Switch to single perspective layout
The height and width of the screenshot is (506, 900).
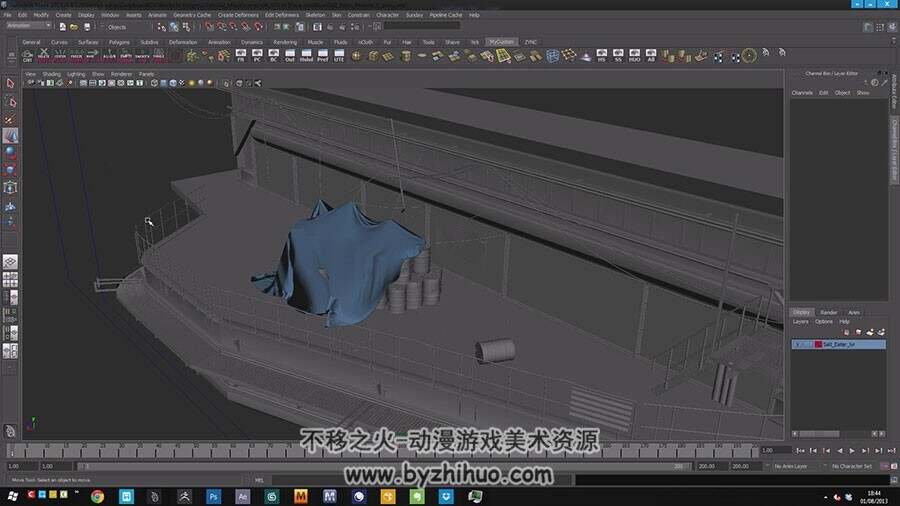coord(10,262)
